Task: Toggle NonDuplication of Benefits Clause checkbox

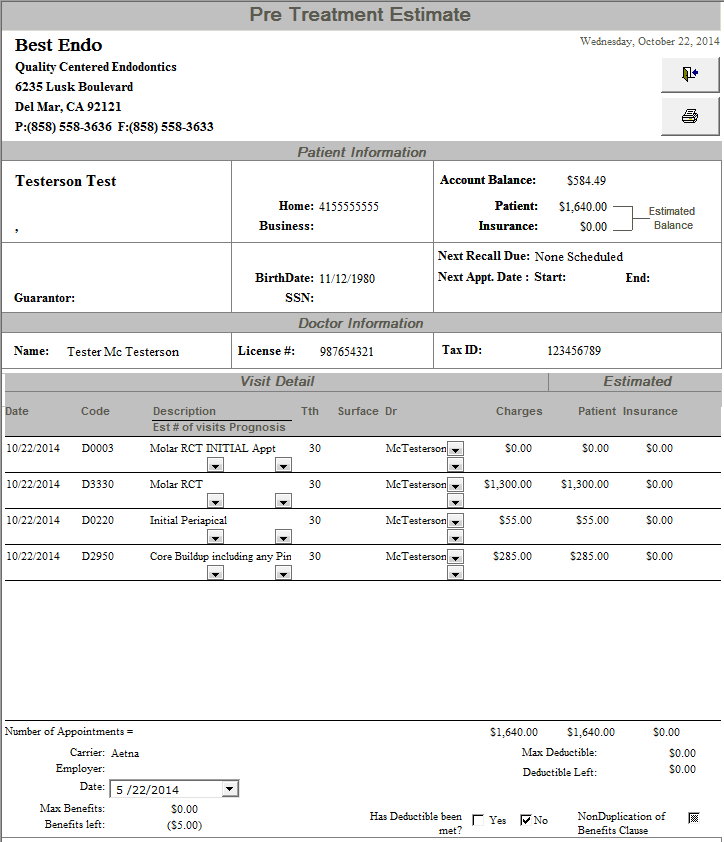Action: pos(693,818)
